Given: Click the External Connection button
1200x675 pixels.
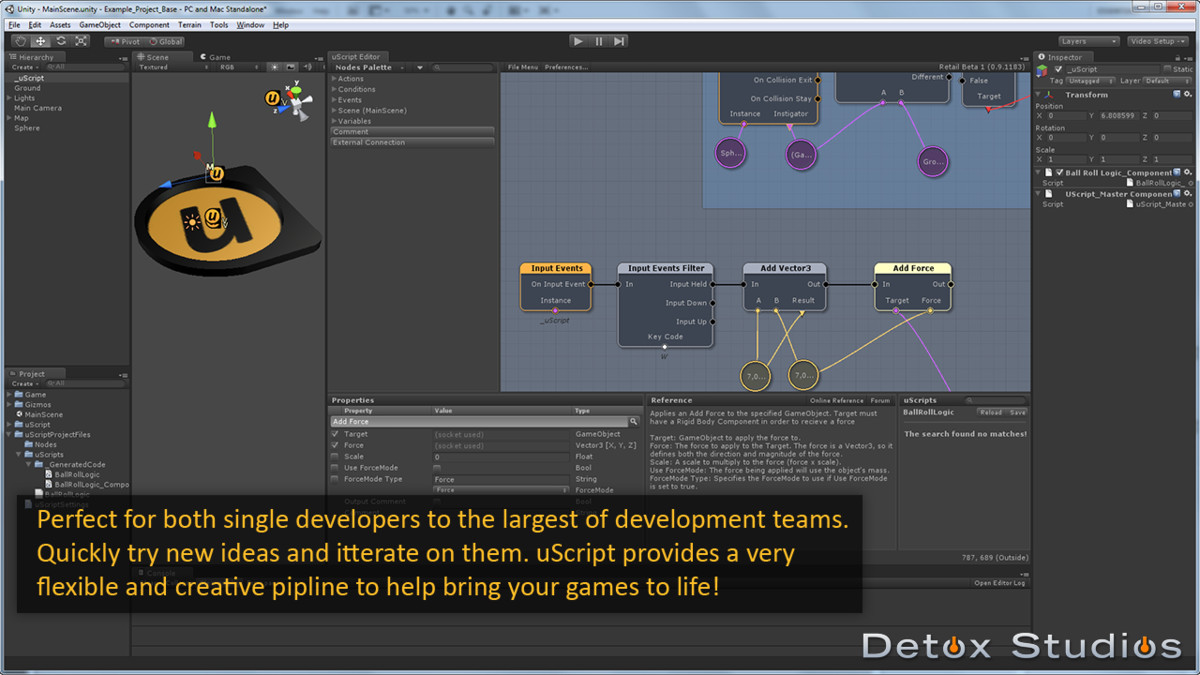Looking at the screenshot, I should click(x=412, y=142).
